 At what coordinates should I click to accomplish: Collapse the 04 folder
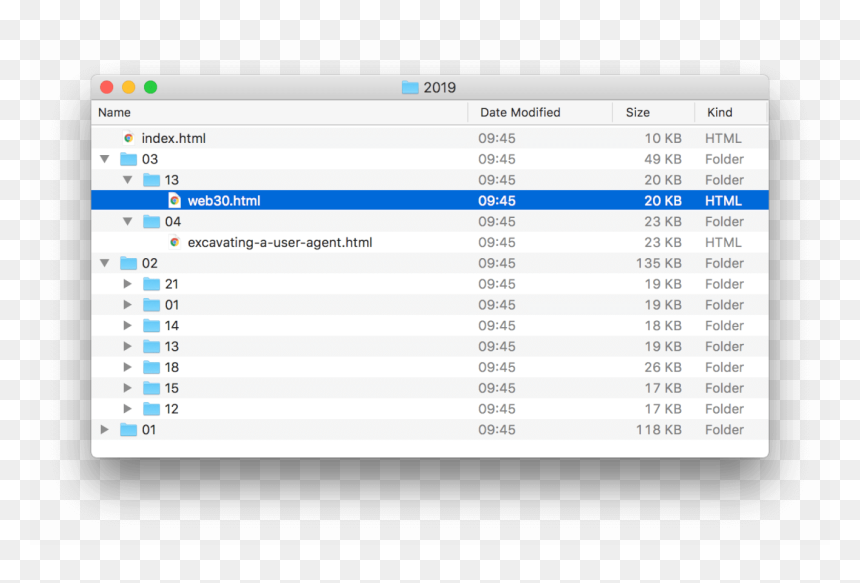pyautogui.click(x=128, y=222)
